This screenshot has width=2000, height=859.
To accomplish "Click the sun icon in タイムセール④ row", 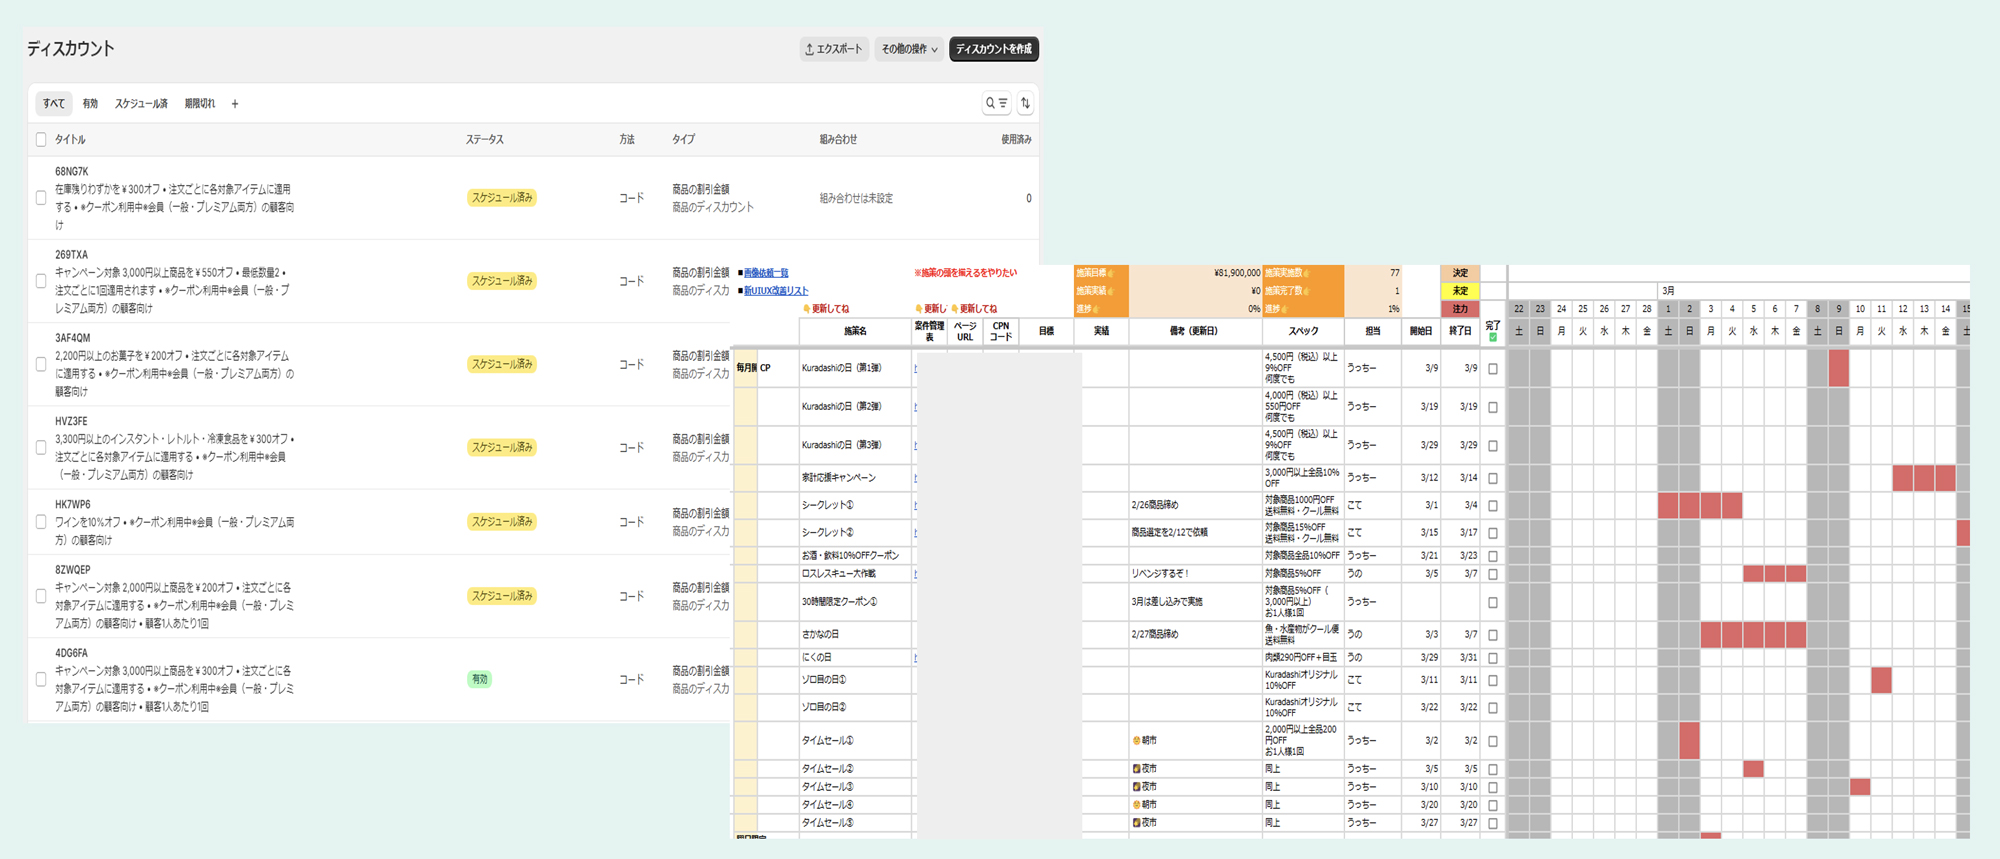I will 1136,805.
